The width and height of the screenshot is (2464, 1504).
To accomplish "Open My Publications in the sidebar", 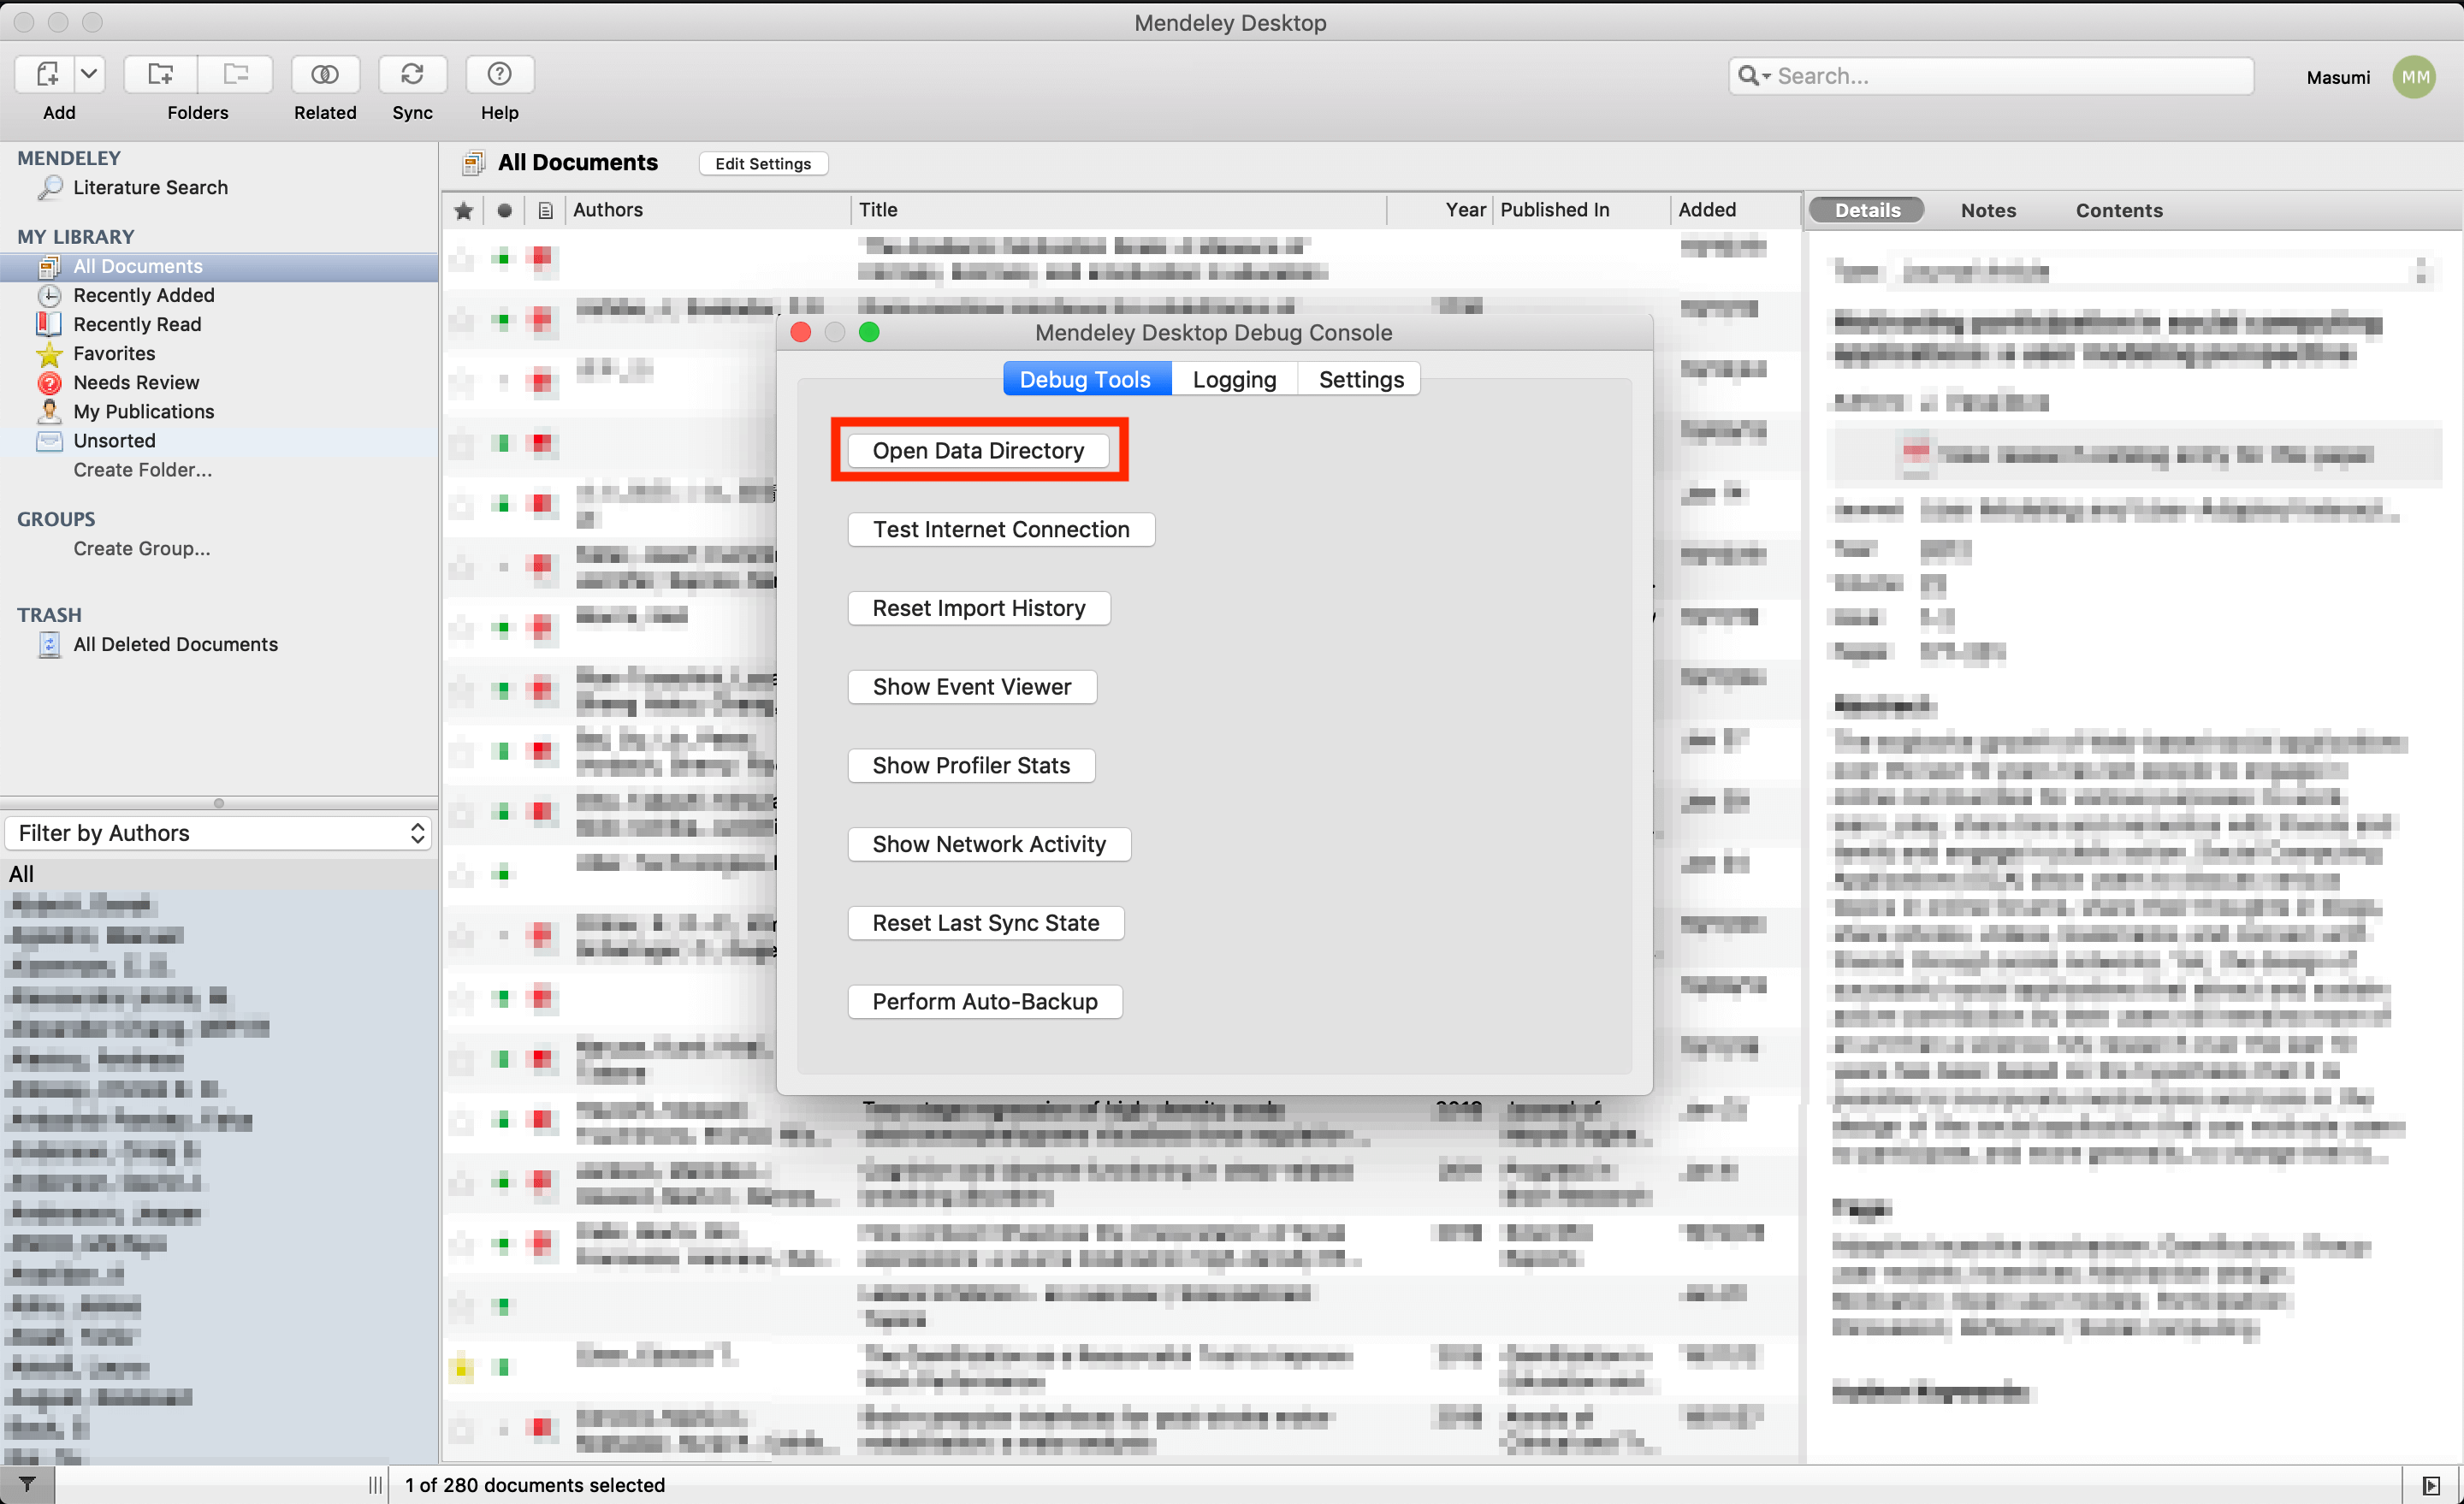I will (x=143, y=411).
